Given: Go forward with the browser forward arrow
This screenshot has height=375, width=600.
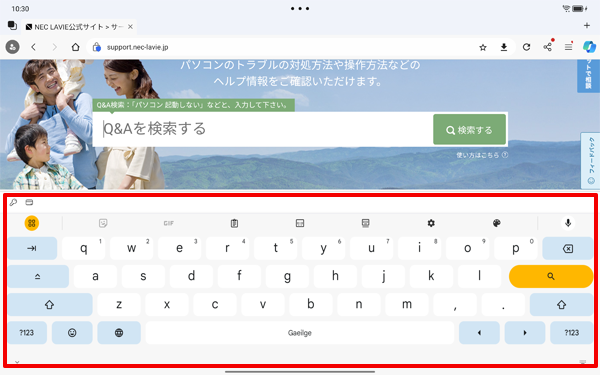Looking at the screenshot, I should (54, 47).
